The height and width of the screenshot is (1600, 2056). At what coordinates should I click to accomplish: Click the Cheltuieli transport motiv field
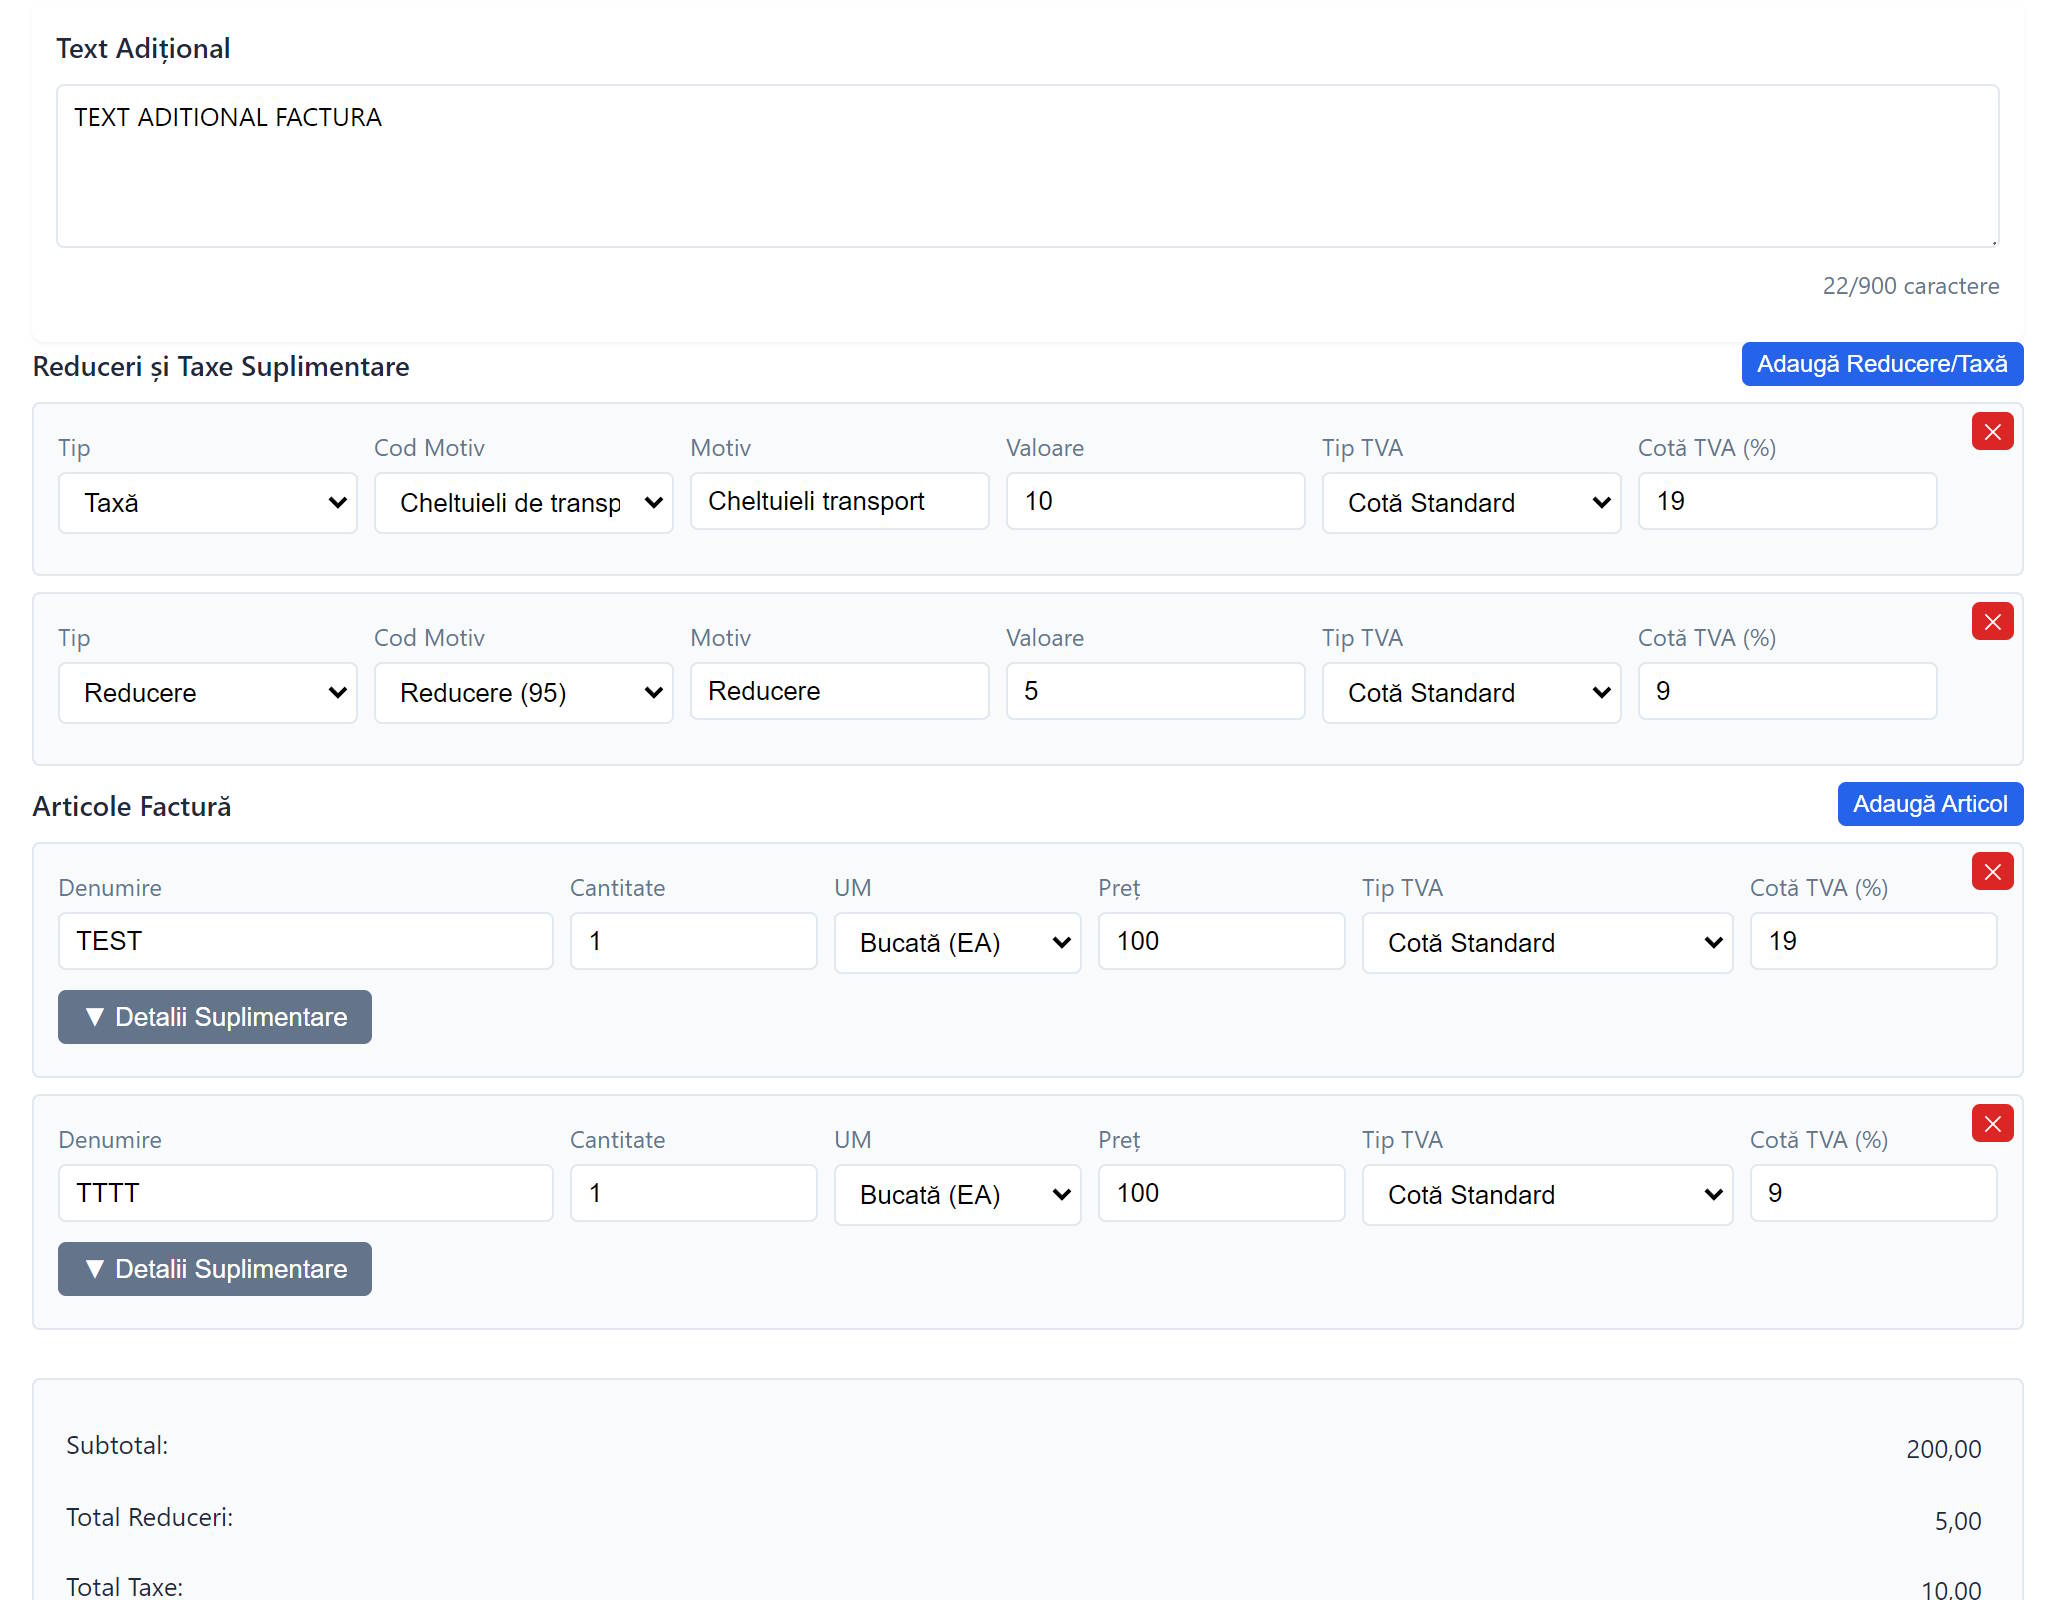tap(839, 501)
